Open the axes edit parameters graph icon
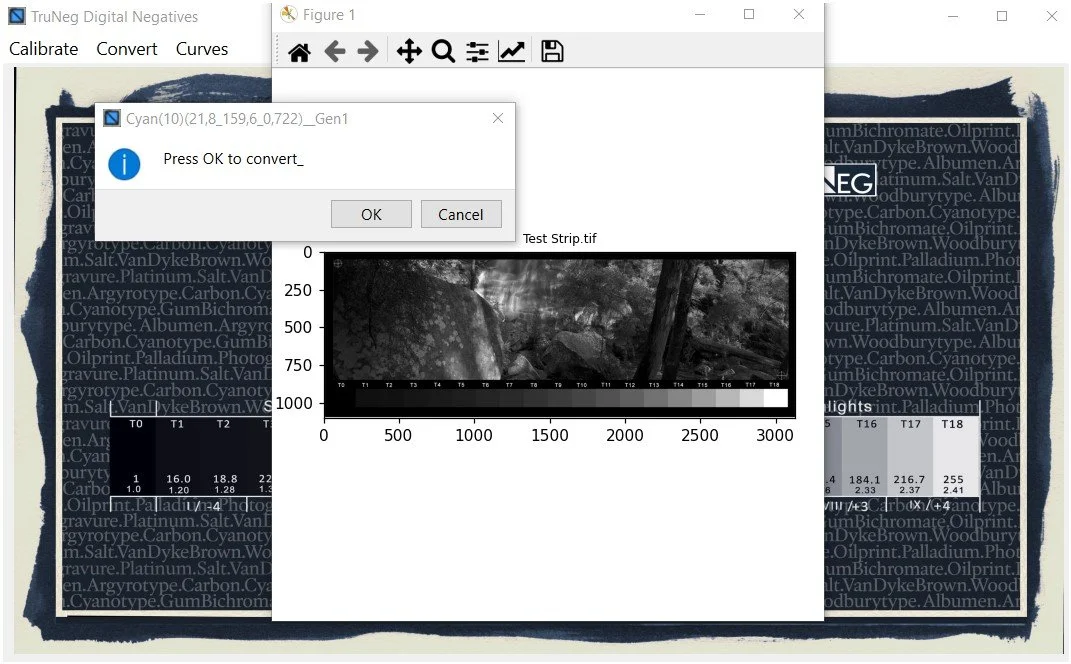This screenshot has height=664, width=1071. click(x=511, y=51)
